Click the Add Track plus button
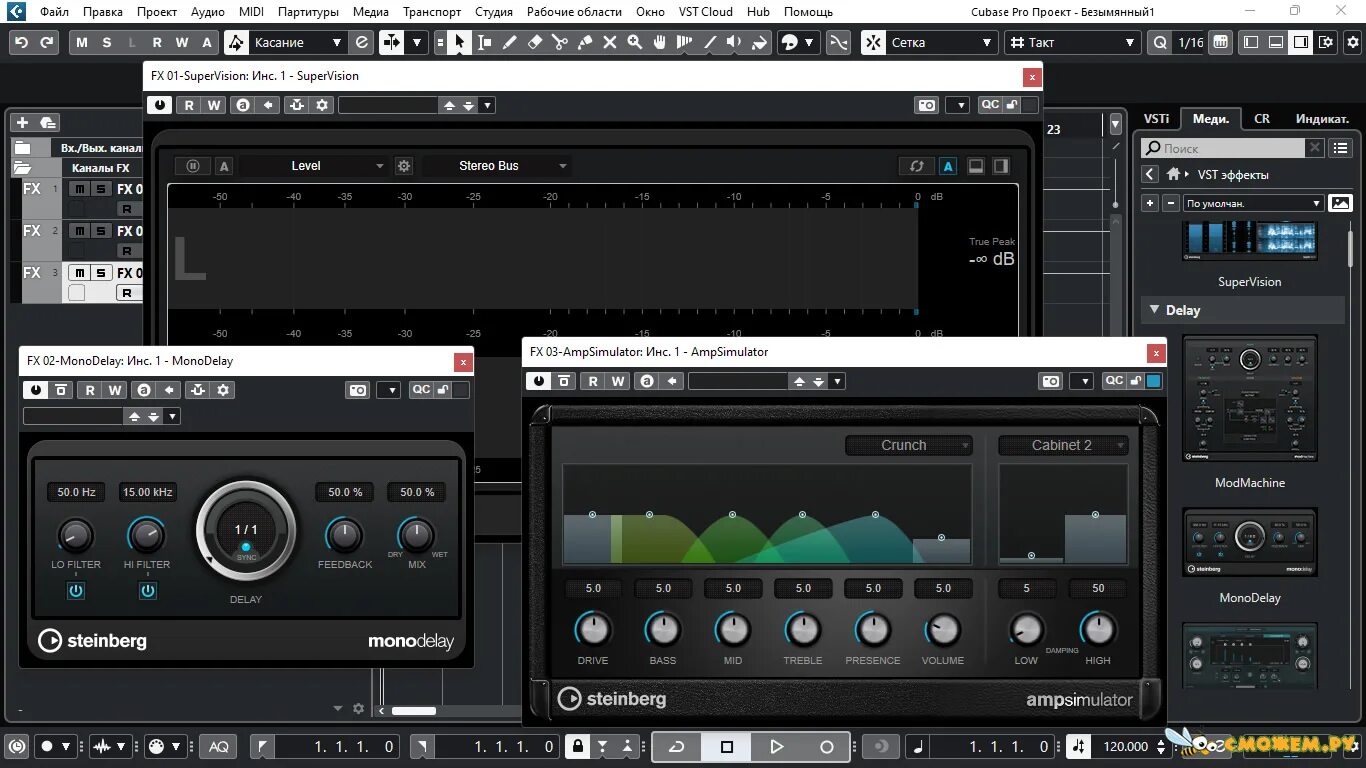 [22, 122]
